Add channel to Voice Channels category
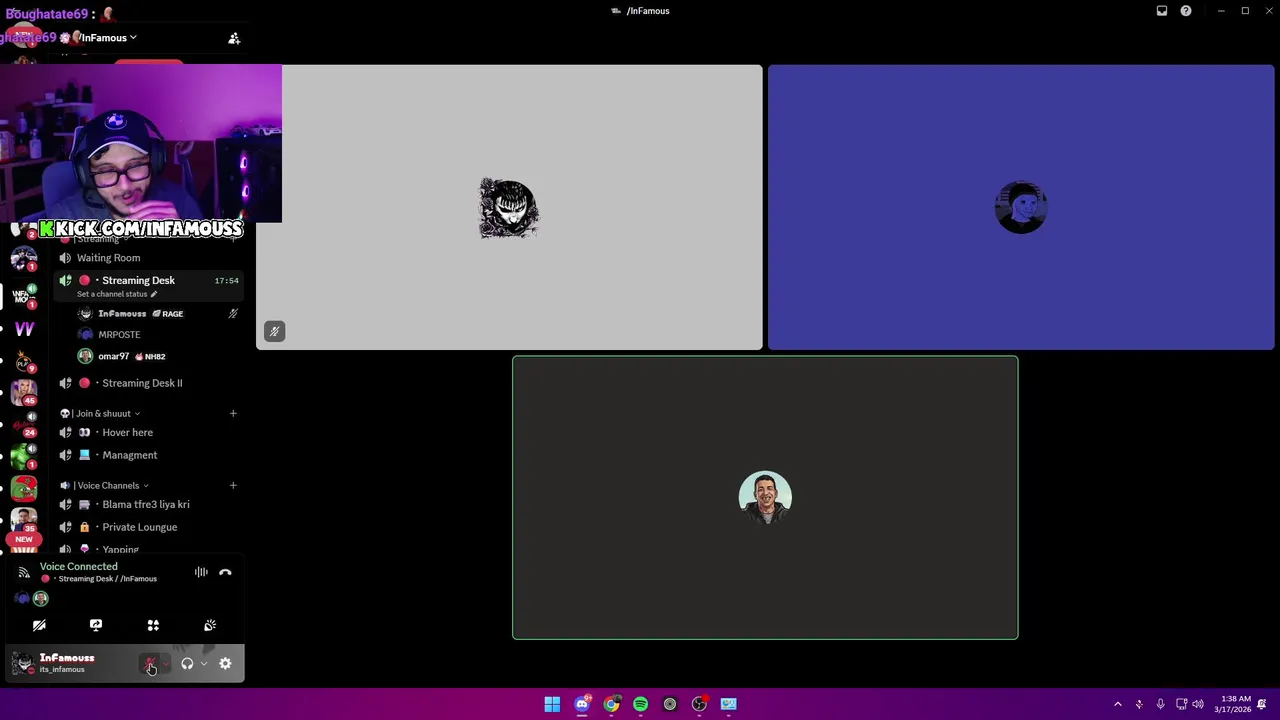 tap(233, 486)
